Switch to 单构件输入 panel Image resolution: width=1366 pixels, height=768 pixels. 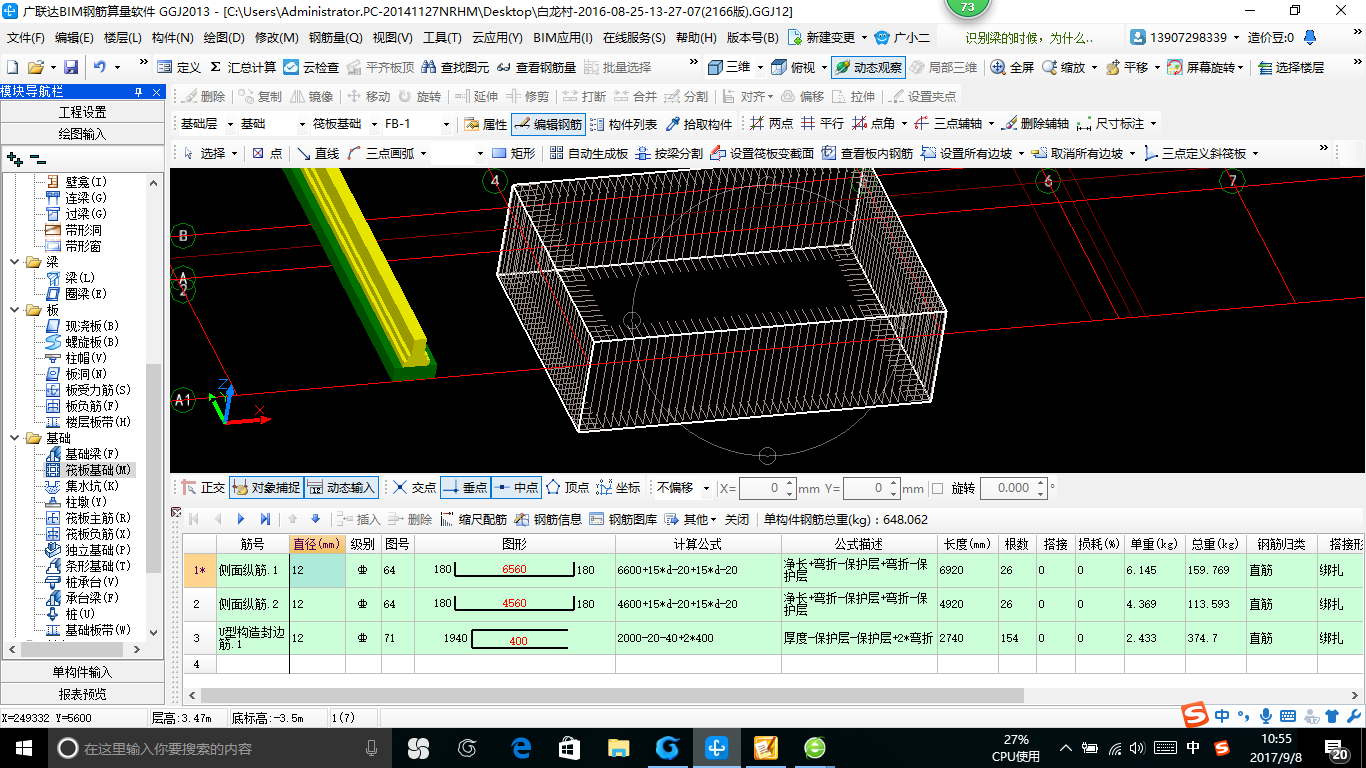click(82, 672)
